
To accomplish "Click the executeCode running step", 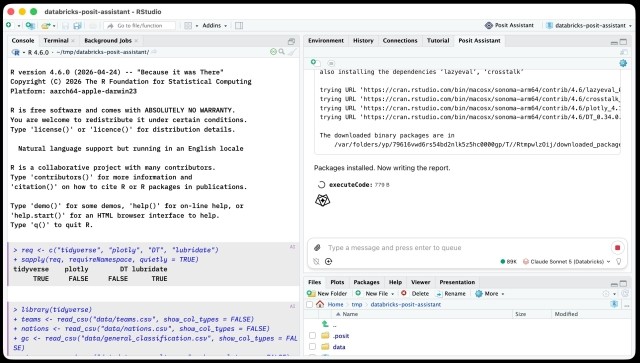I will [x=353, y=185].
